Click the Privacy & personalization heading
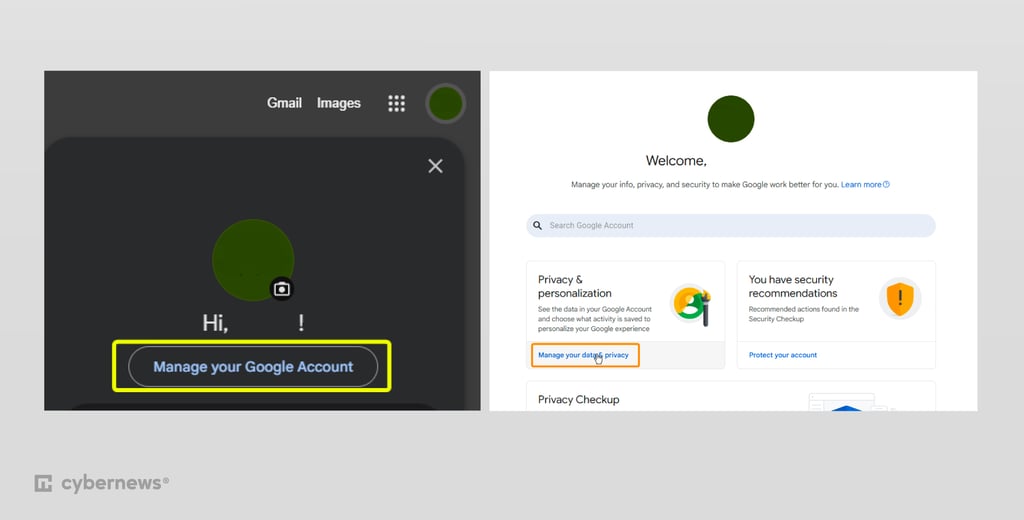 pos(575,286)
